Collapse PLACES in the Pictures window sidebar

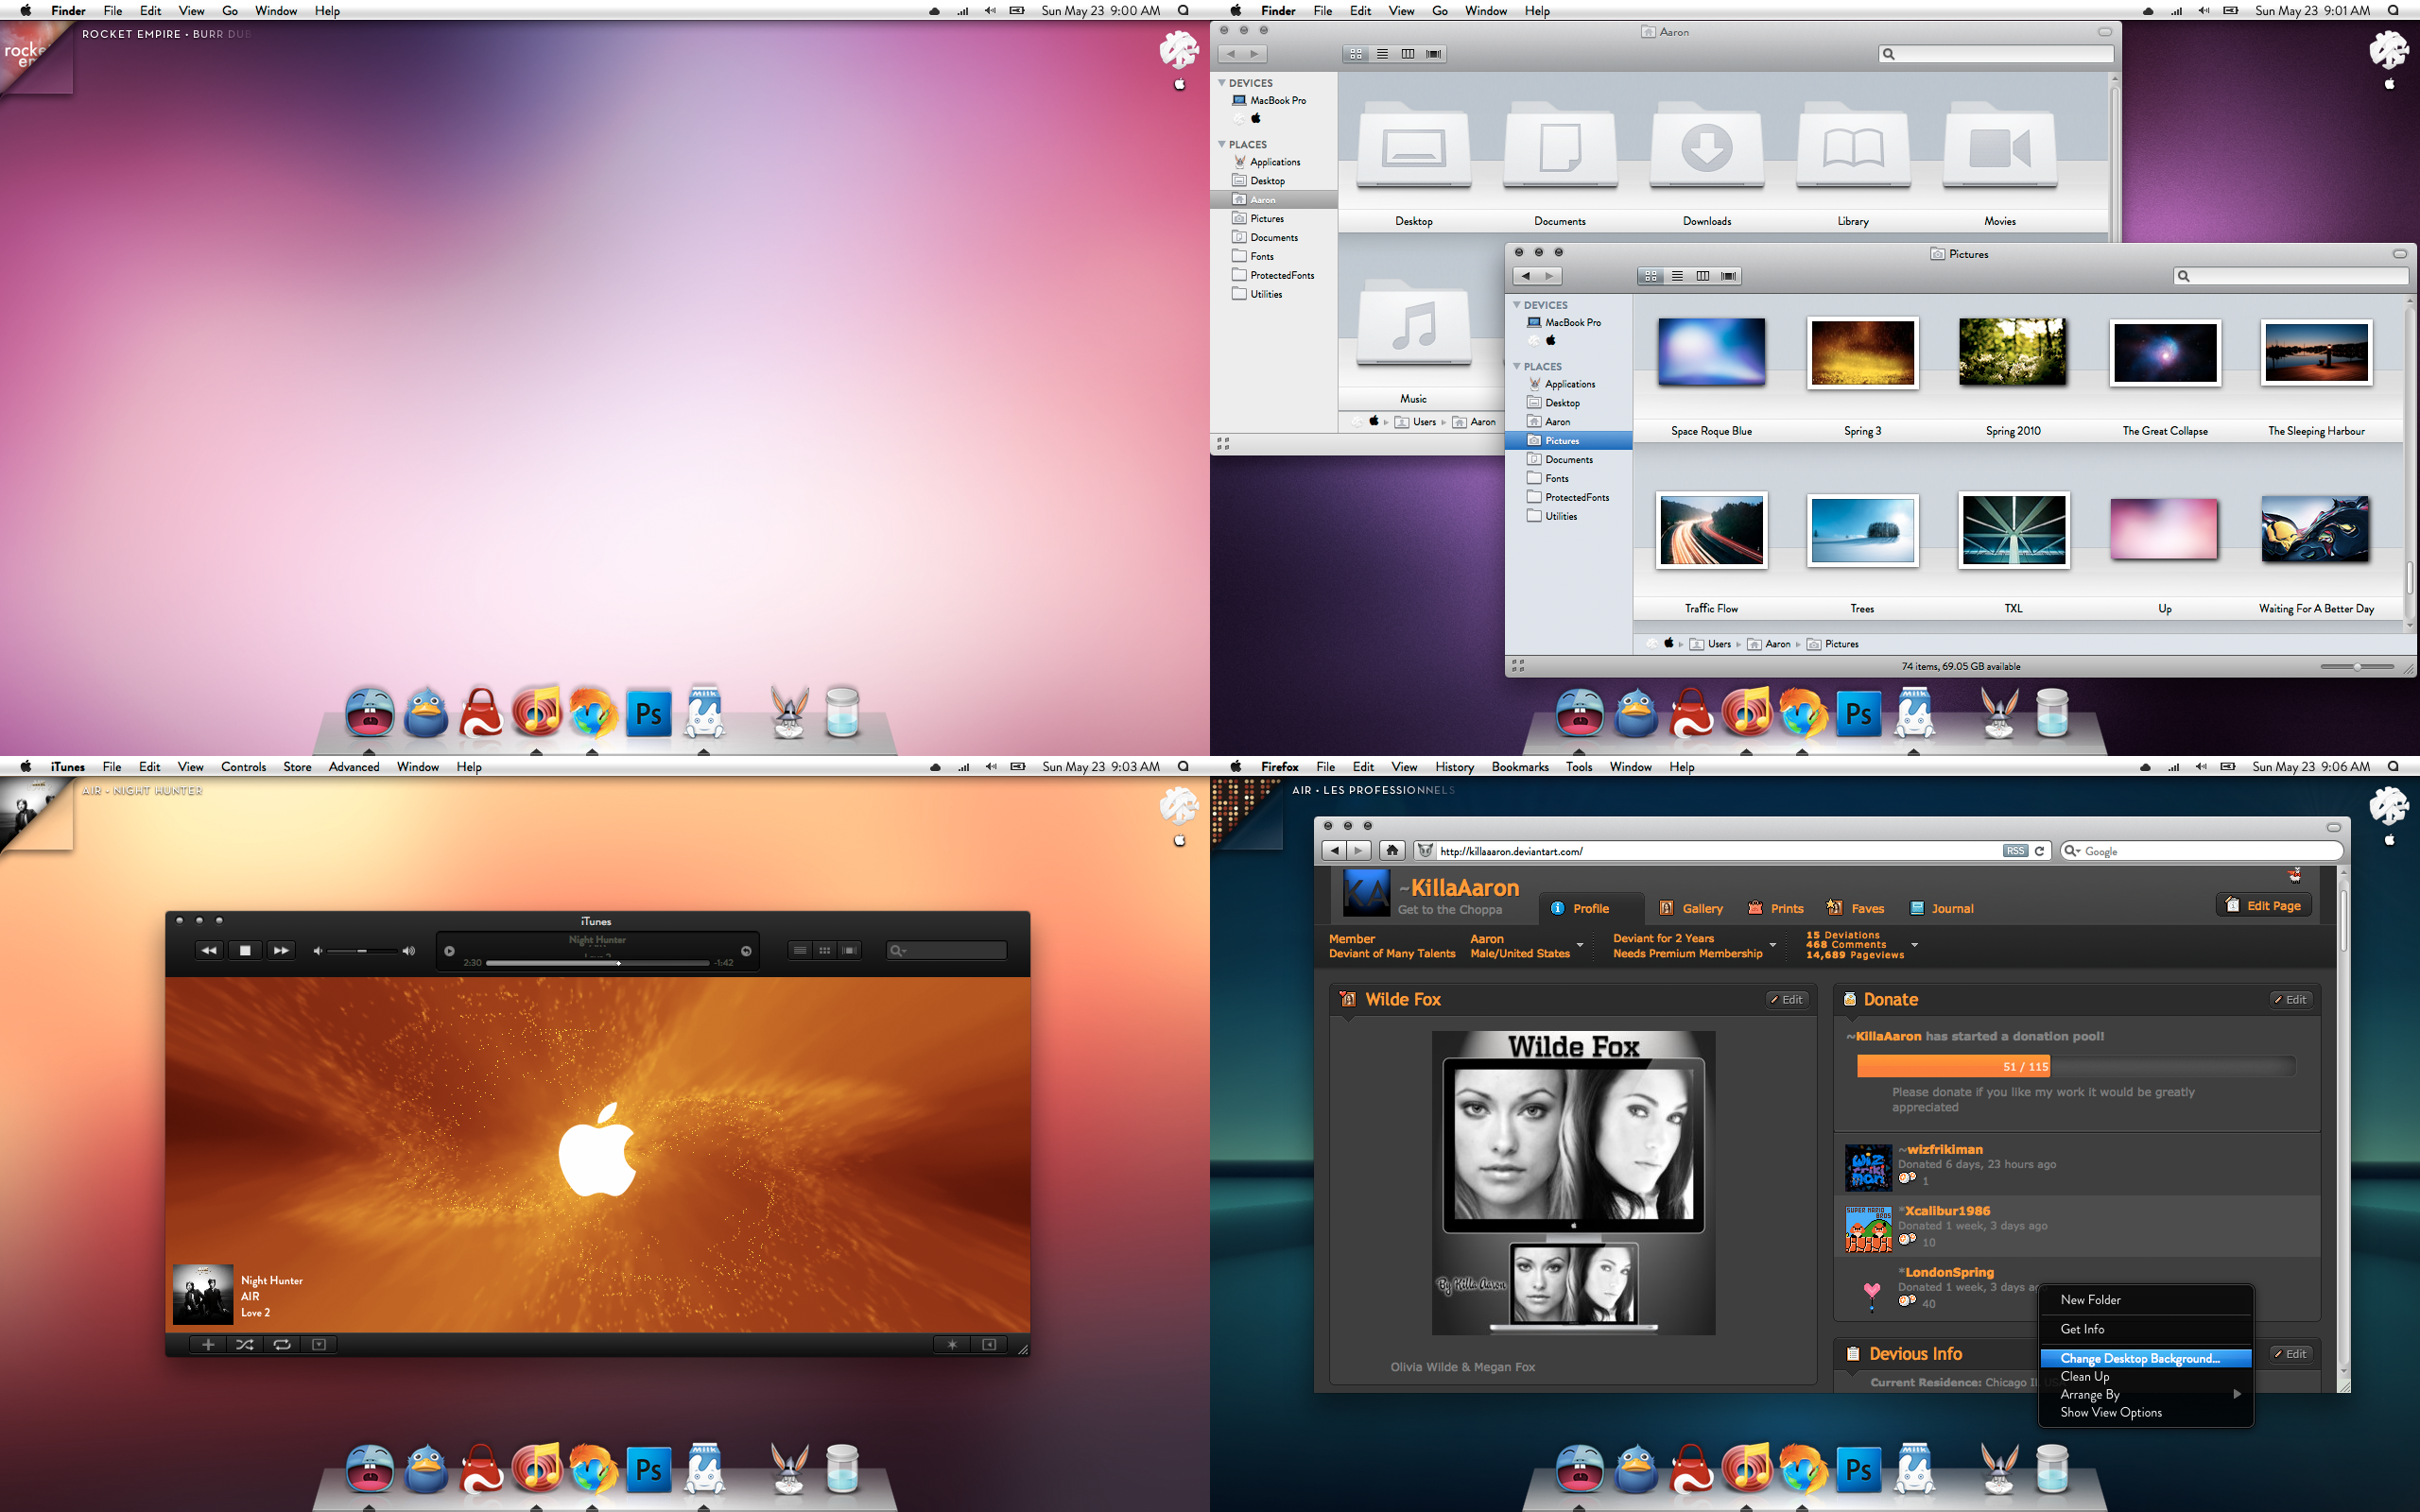(x=1517, y=367)
